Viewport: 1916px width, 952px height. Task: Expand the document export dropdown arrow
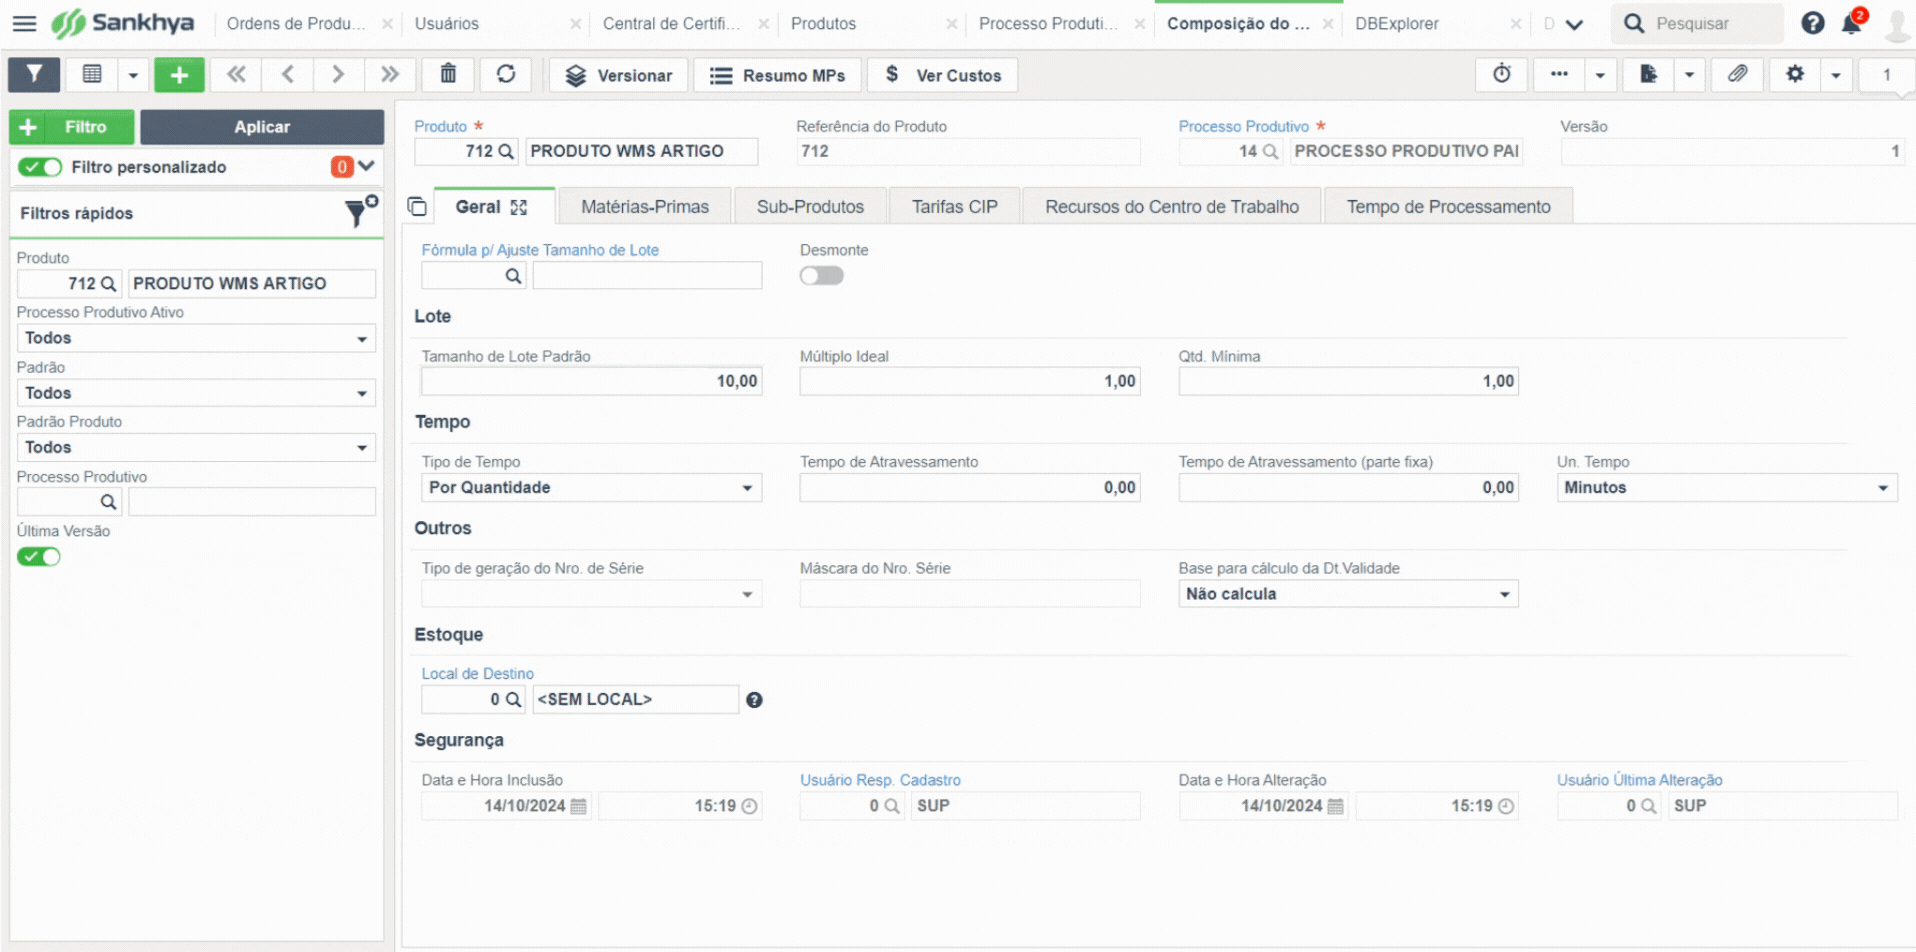tap(1689, 74)
